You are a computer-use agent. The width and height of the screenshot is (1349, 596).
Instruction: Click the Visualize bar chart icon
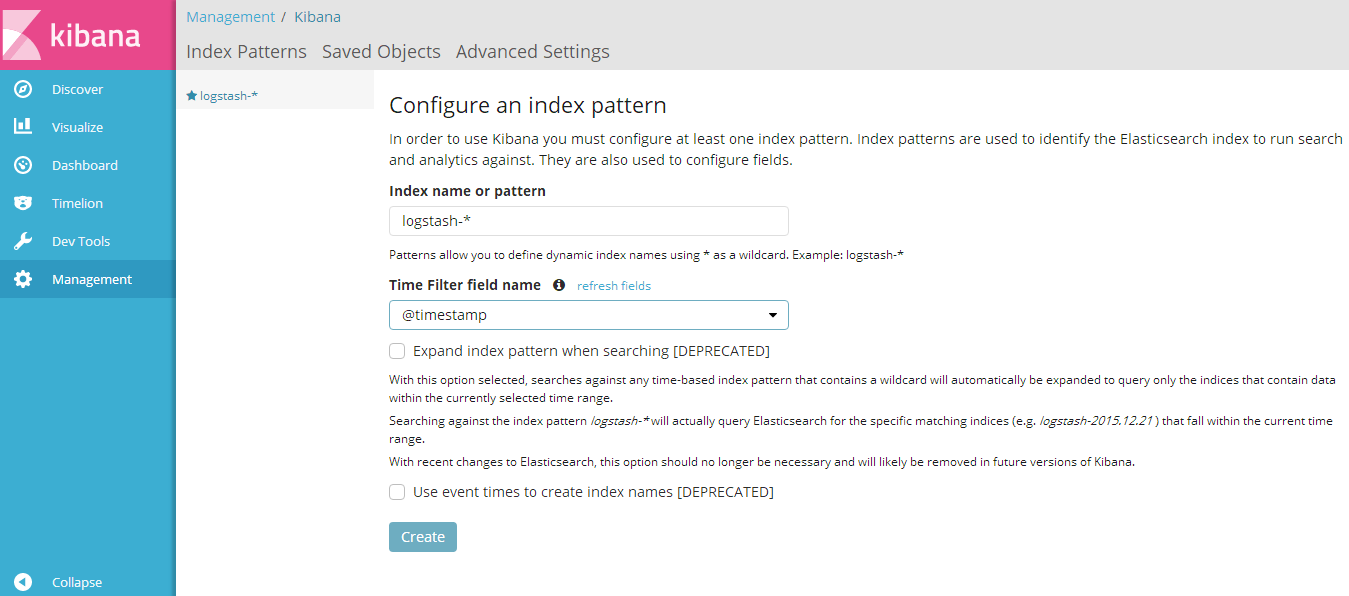23,127
